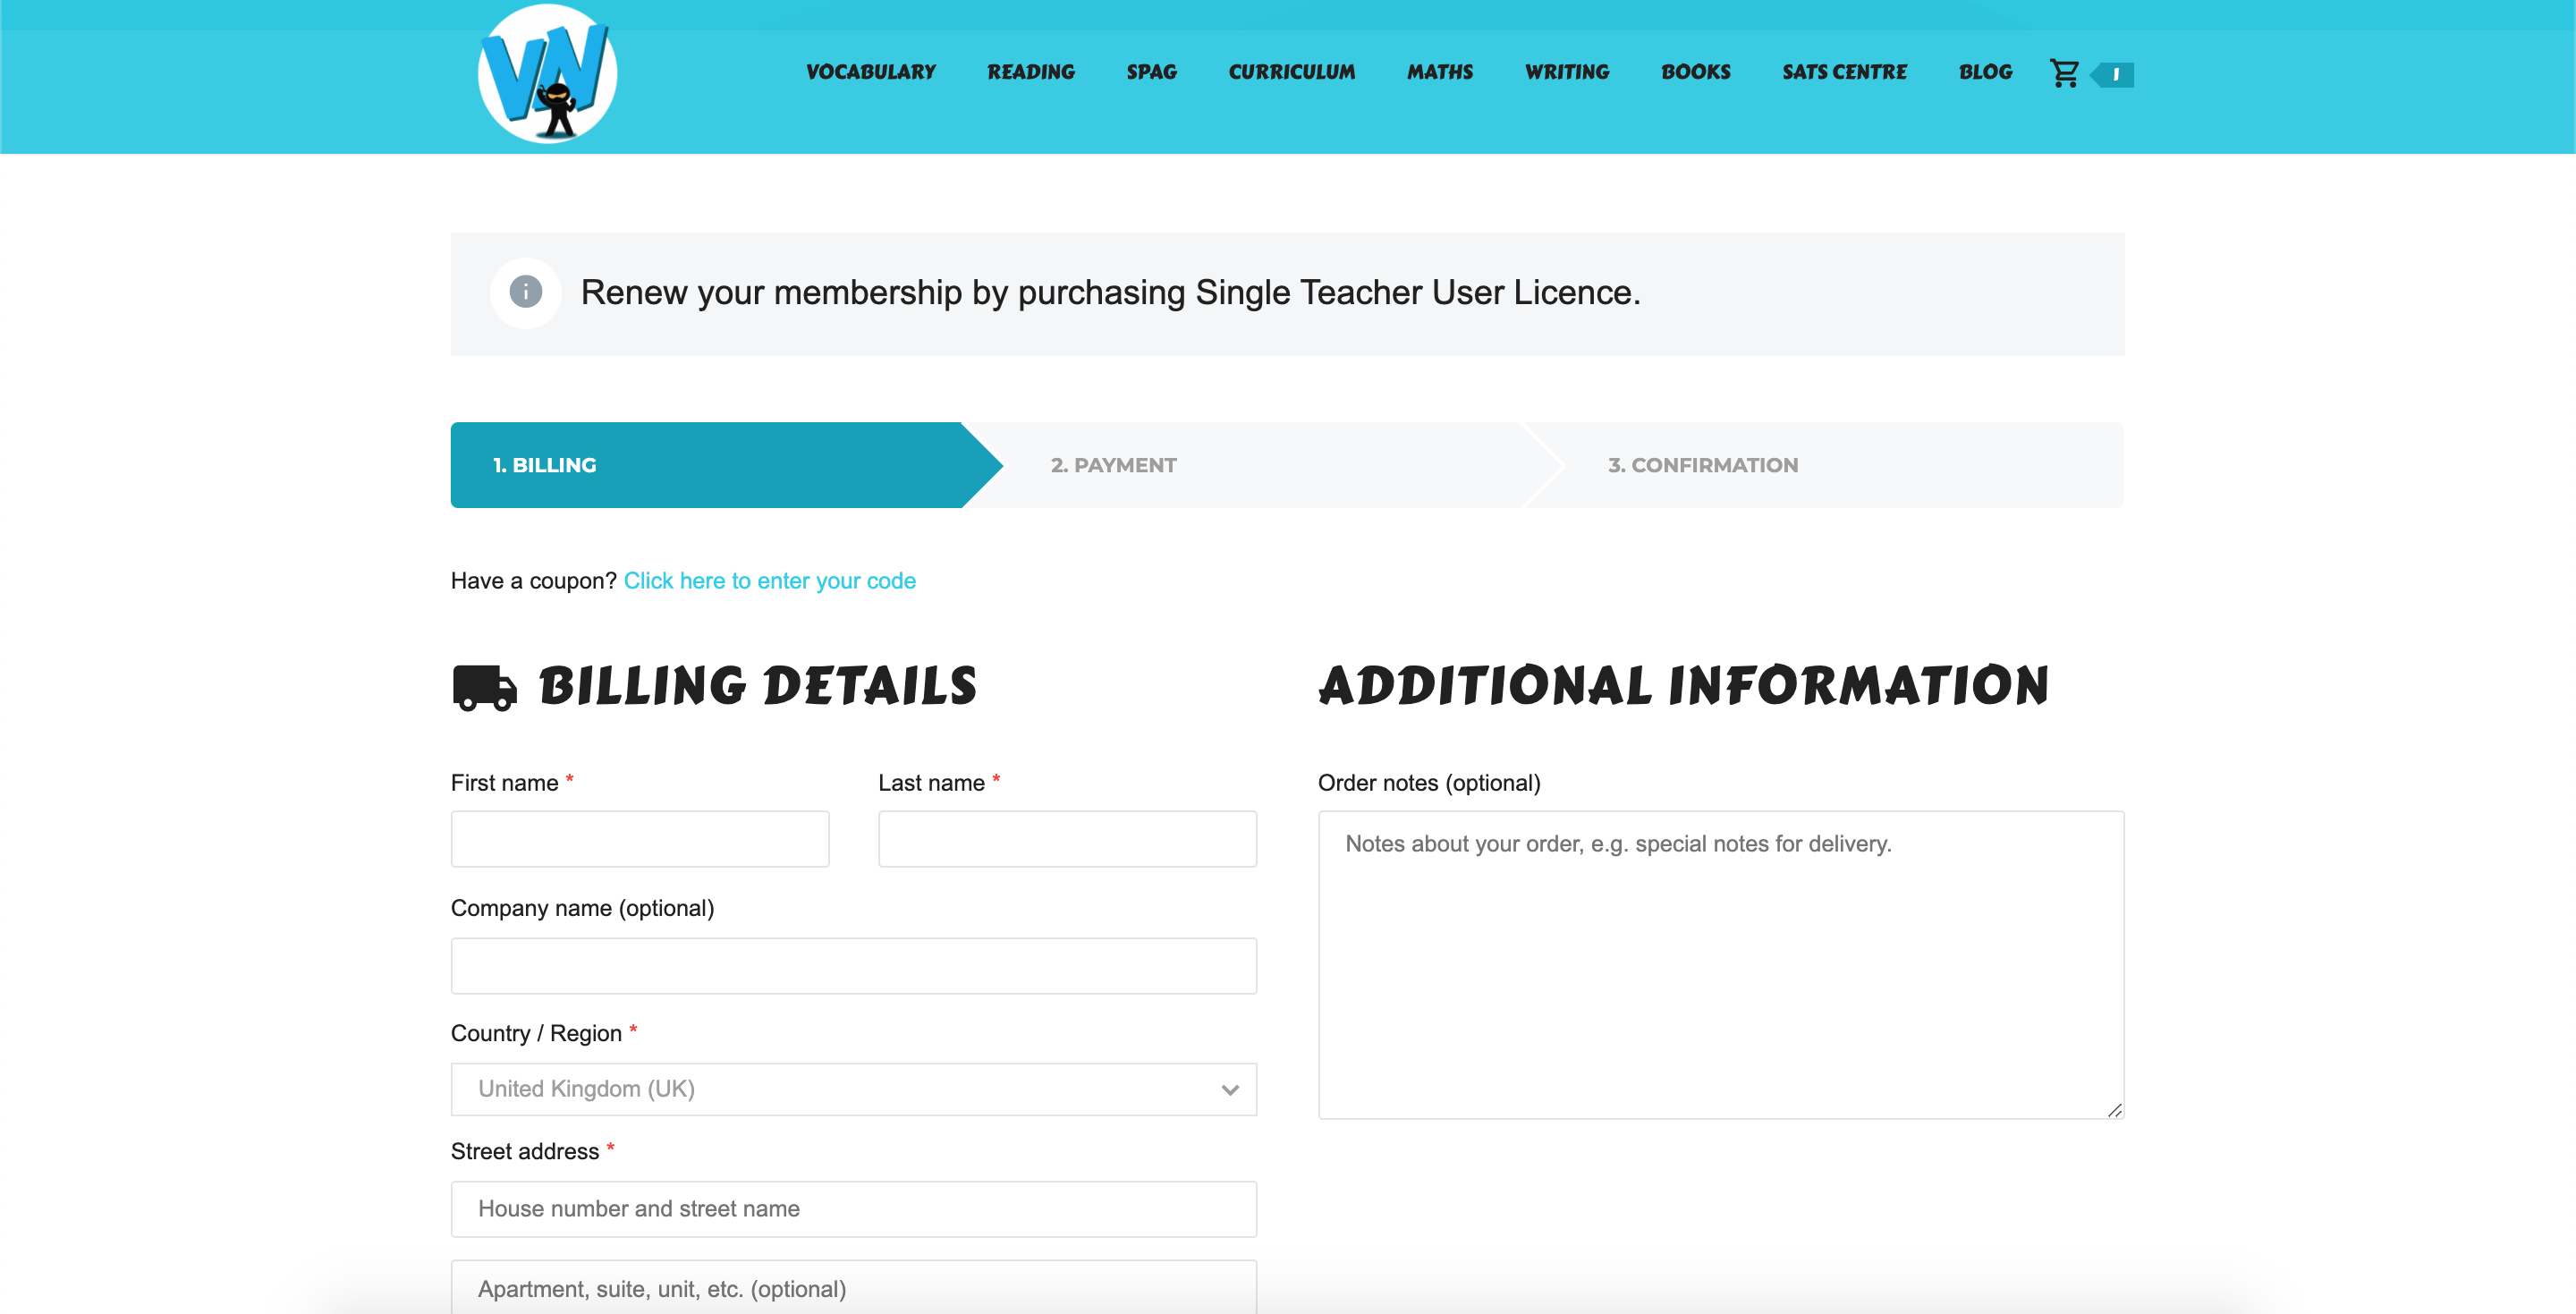The width and height of the screenshot is (2576, 1314).
Task: Open the Vocabulary menu
Action: (870, 72)
